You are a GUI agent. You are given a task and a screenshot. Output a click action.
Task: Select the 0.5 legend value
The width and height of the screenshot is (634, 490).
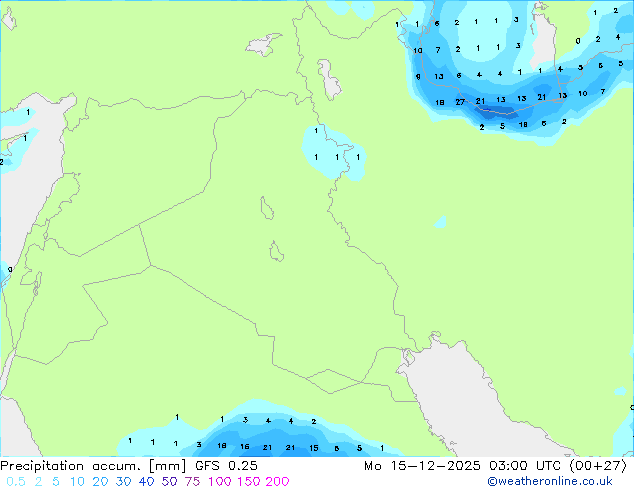point(16,482)
